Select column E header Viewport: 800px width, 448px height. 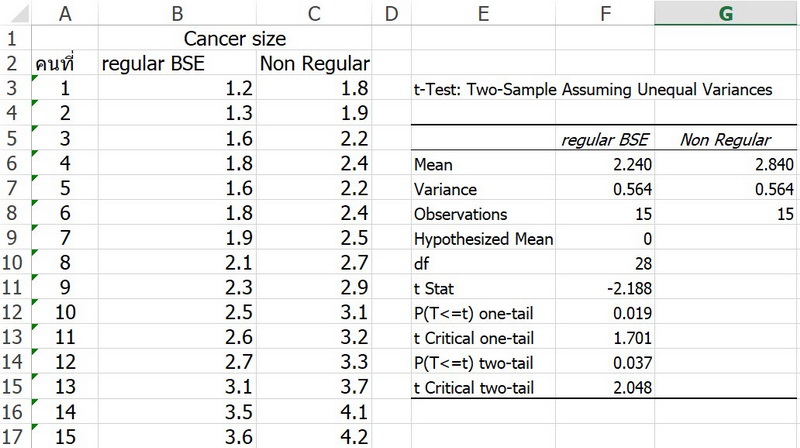[x=483, y=13]
